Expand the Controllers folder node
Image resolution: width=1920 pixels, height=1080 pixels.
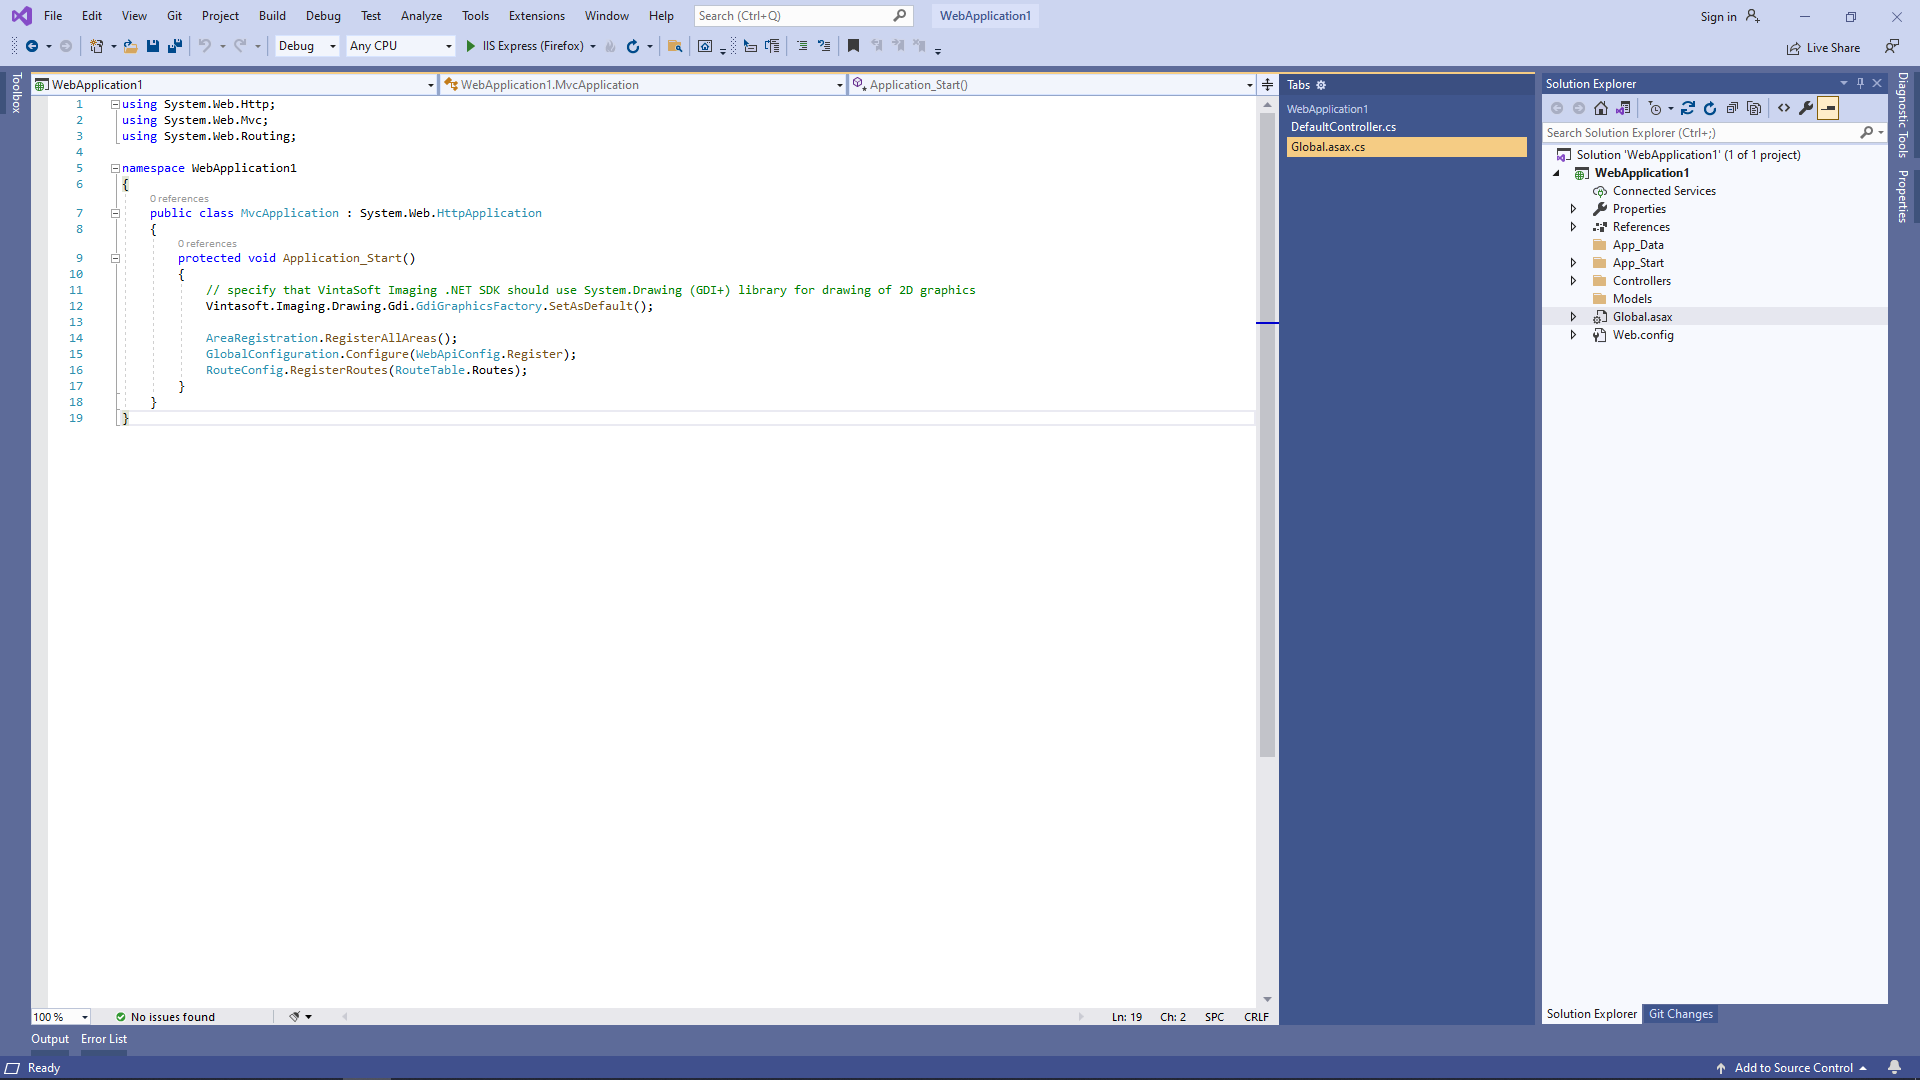[1573, 281]
